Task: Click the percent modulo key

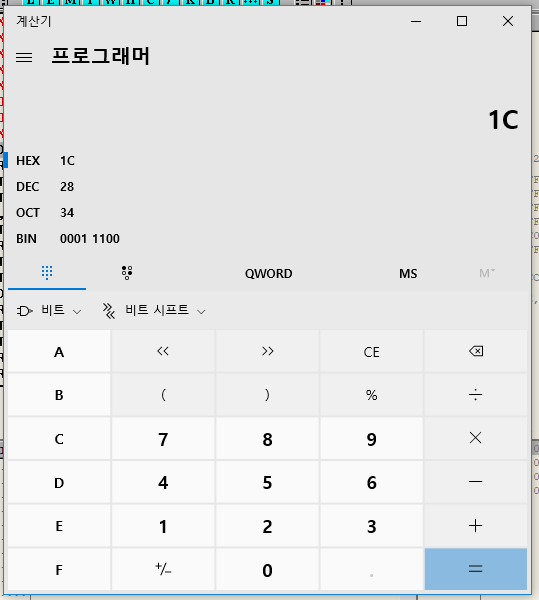Action: (371, 395)
